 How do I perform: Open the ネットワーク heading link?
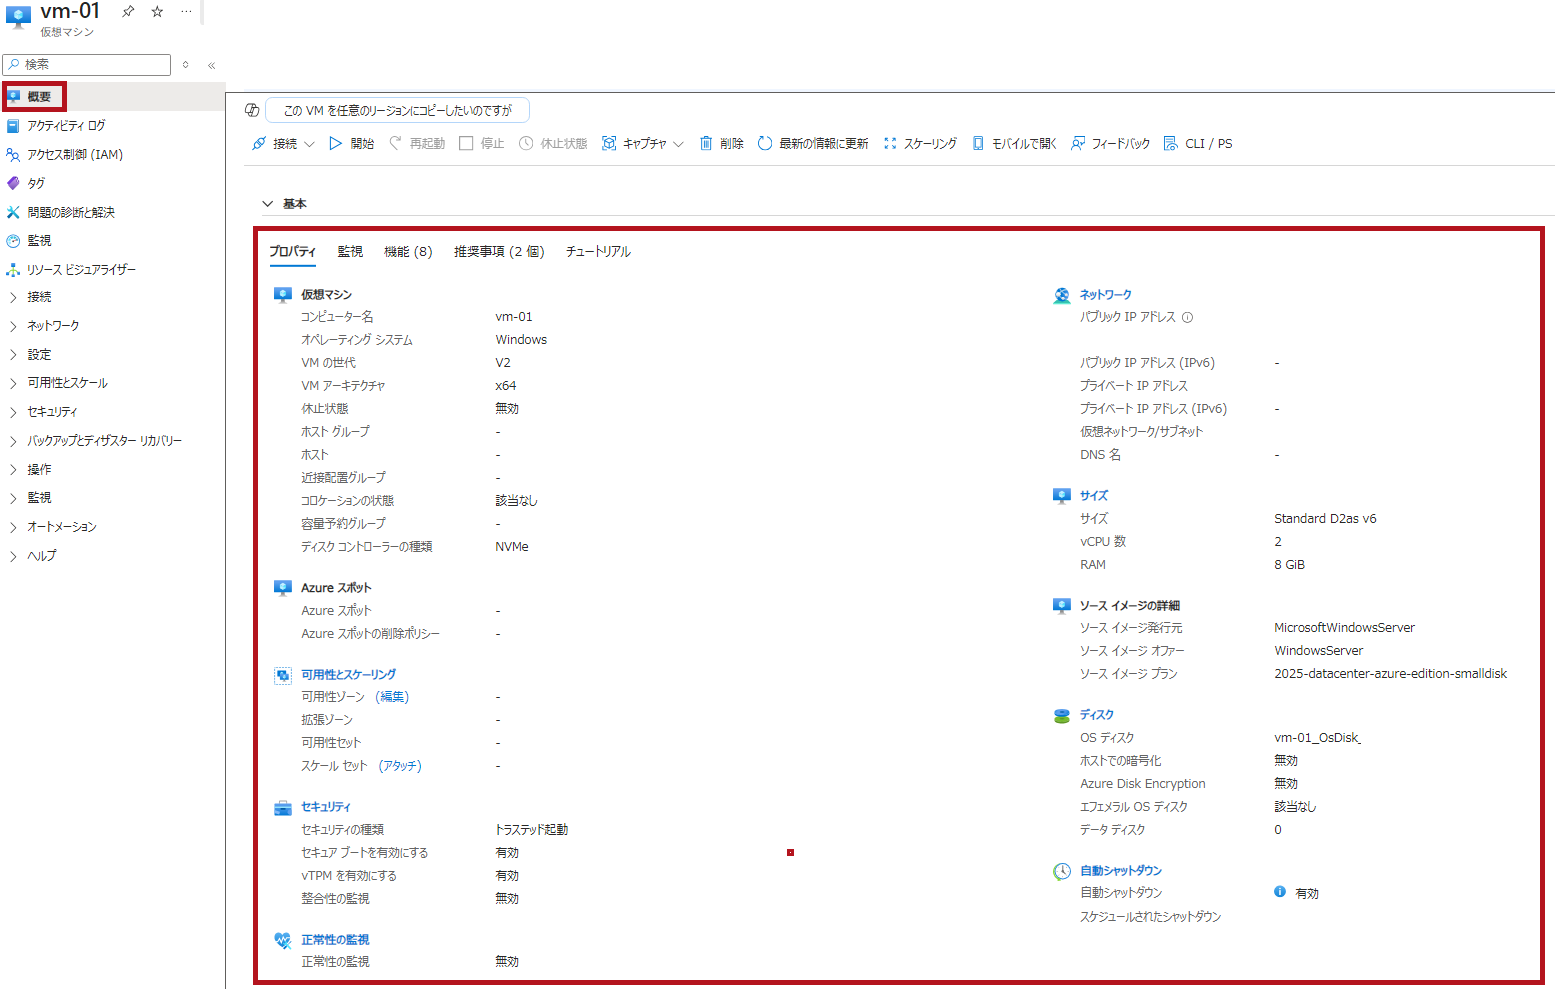pos(1106,295)
